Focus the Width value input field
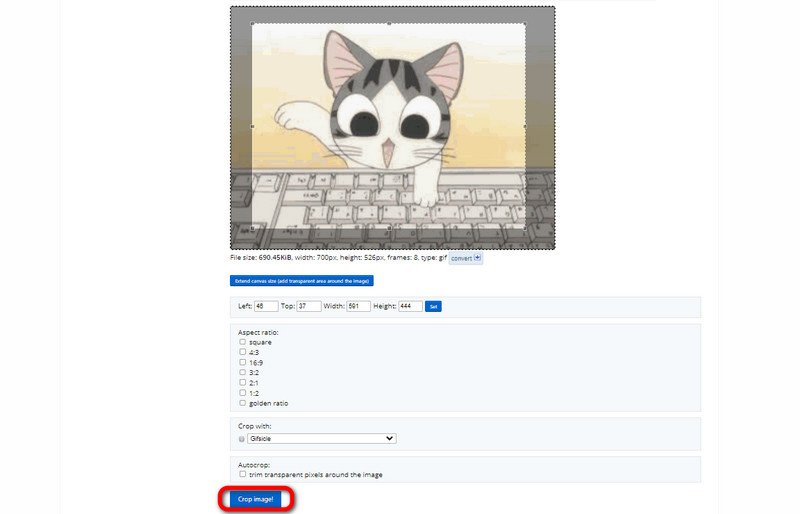 pos(358,306)
